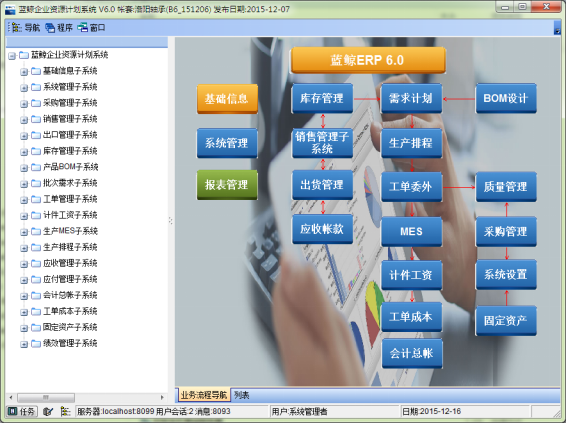566x423 pixels.
Task: Expand the 库存管理子系统 node
Action: coord(24,152)
